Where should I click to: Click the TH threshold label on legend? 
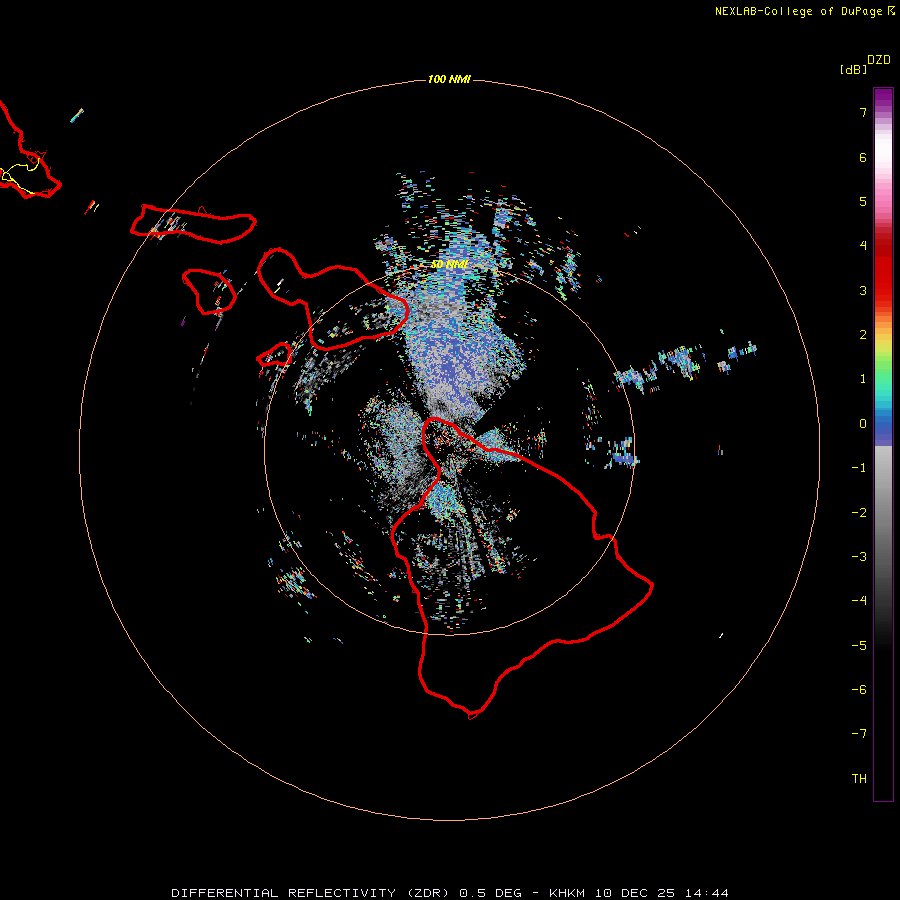(859, 779)
